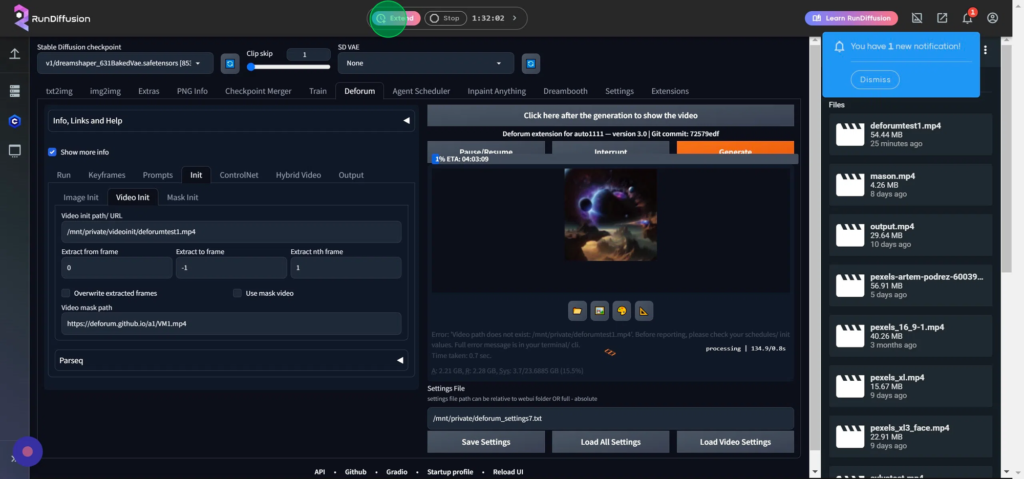Viewport: 1024px width, 479px height.
Task: Click the palette icon under preview
Action: pyautogui.click(x=622, y=311)
